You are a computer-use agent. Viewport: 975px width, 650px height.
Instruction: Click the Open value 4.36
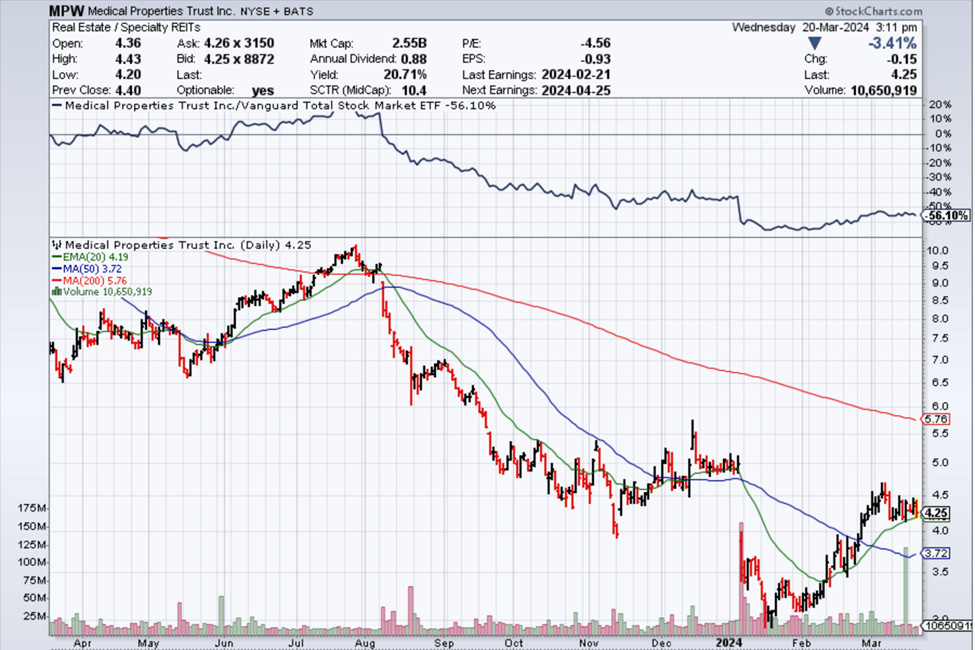[x=128, y=43]
